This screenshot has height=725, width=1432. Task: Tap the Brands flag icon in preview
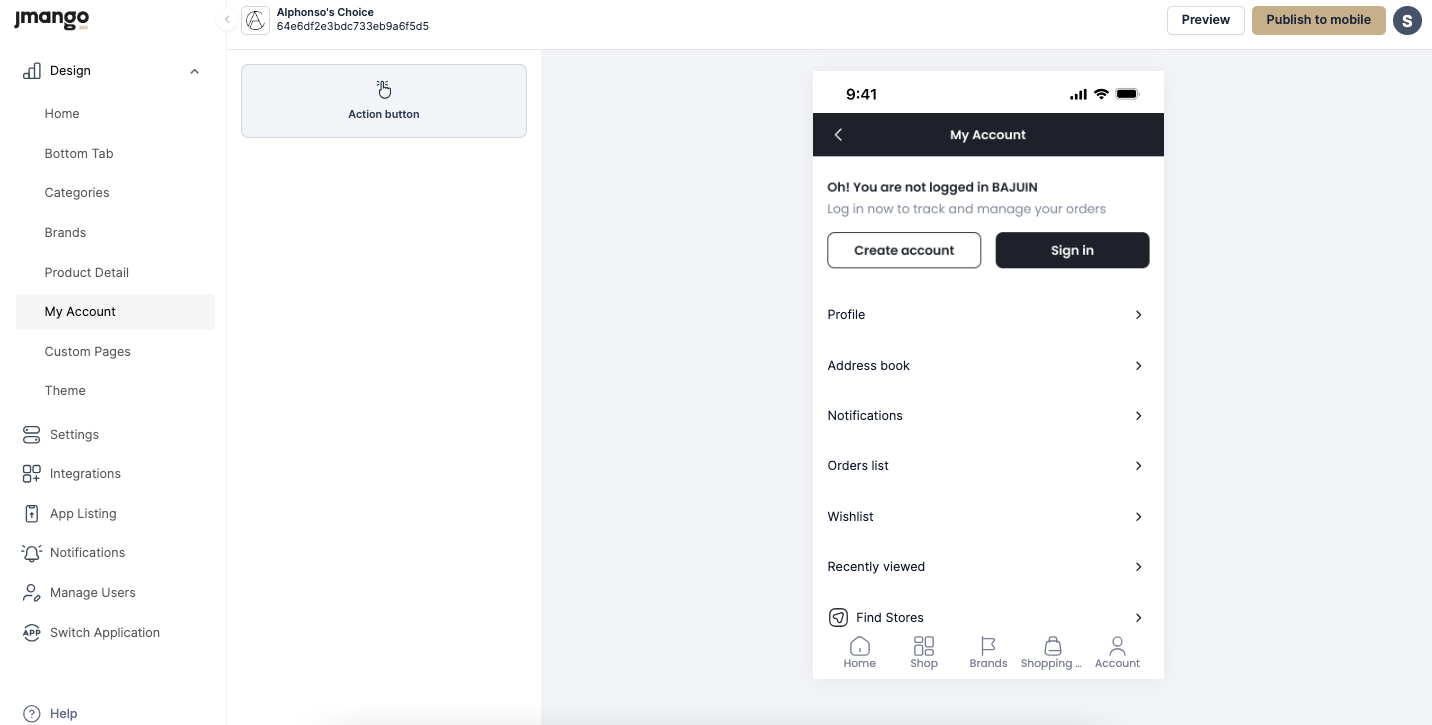coord(988,647)
